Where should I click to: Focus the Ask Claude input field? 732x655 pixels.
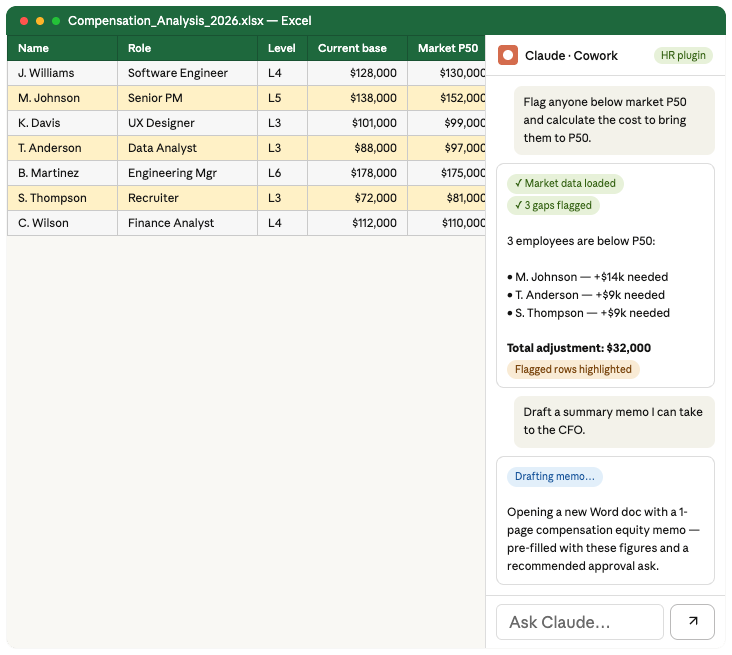(579, 621)
